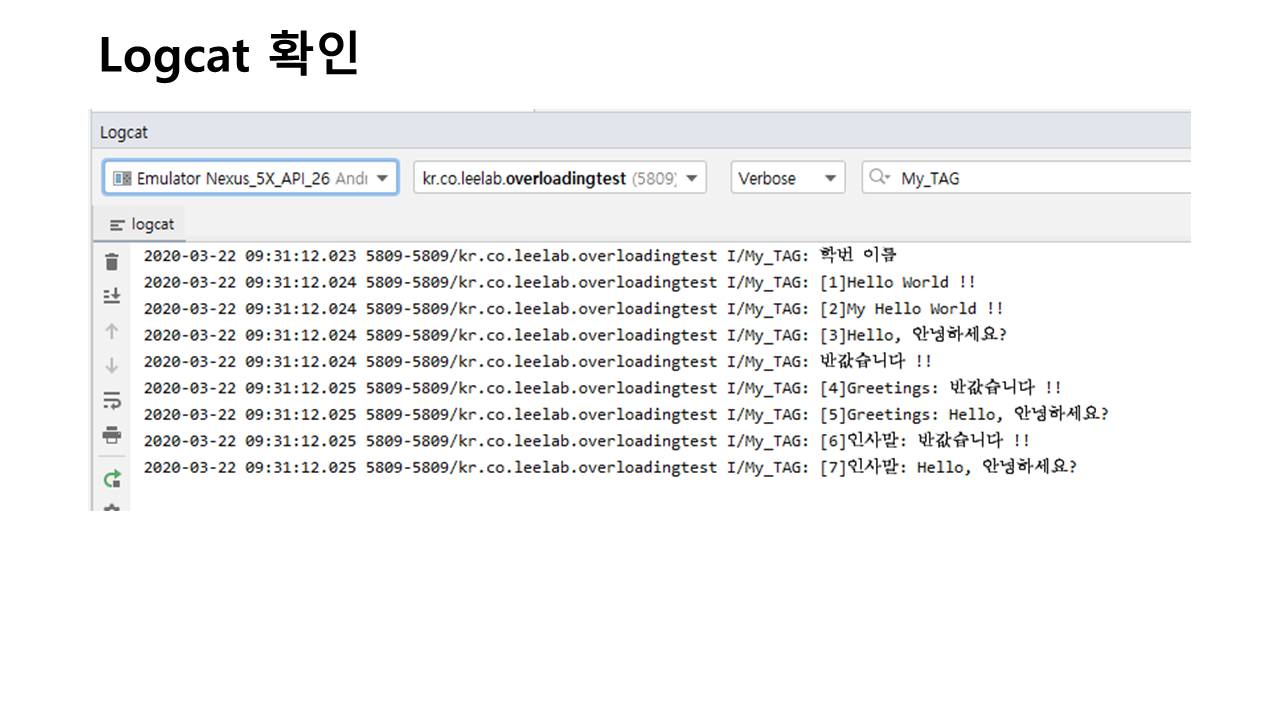Viewport: 1280px width, 720px height.
Task: Toggle soft-wrap for log lines
Action: point(112,401)
